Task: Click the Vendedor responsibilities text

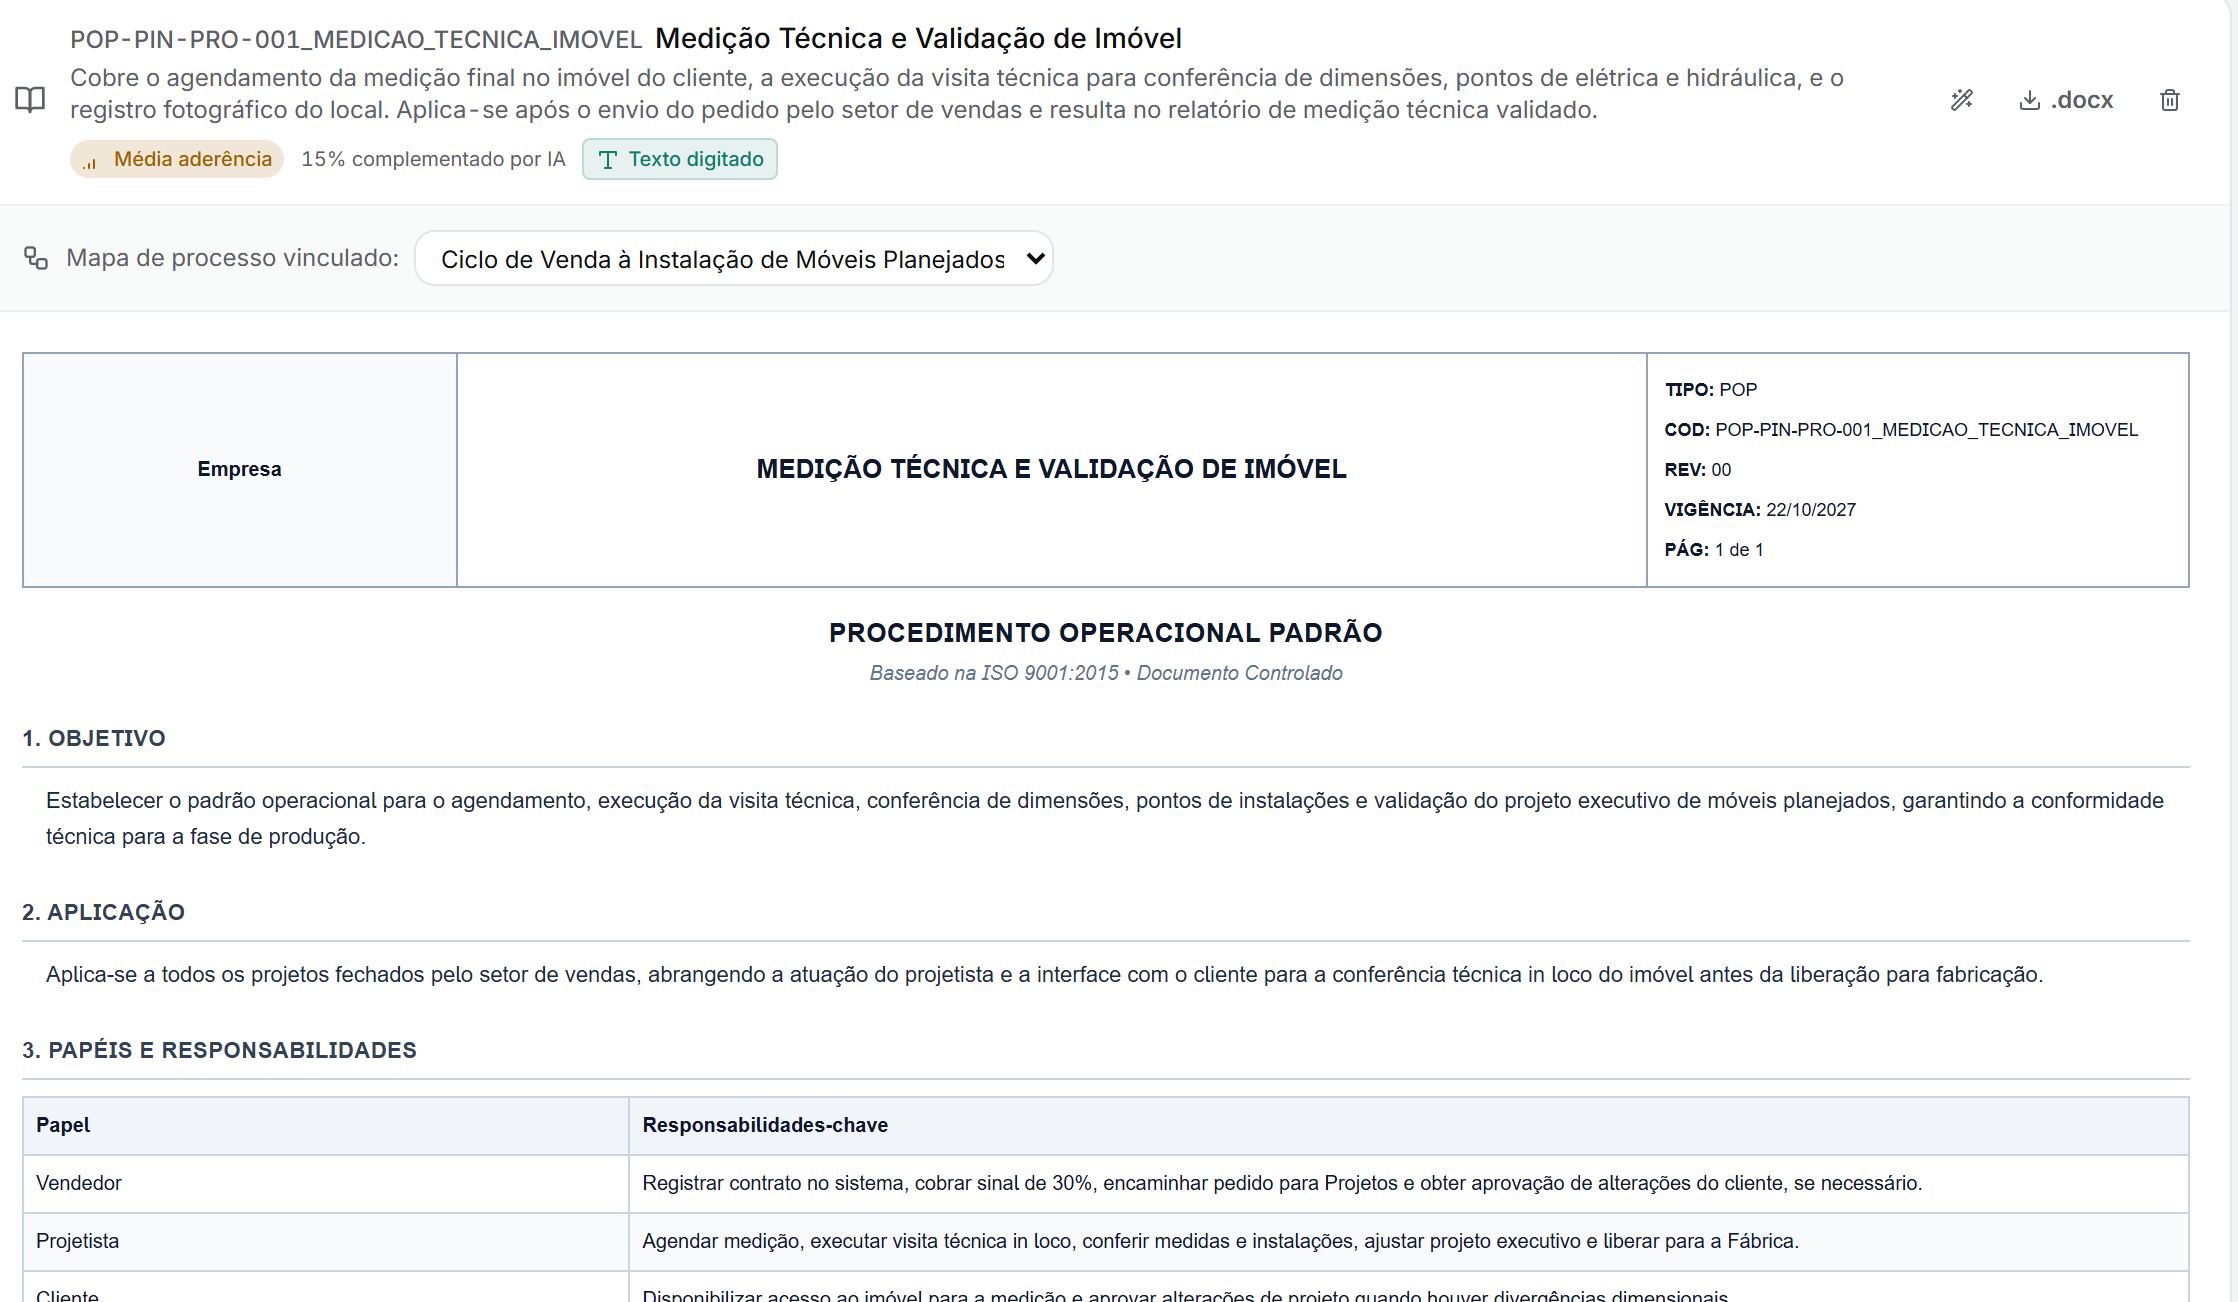Action: click(x=1282, y=1184)
